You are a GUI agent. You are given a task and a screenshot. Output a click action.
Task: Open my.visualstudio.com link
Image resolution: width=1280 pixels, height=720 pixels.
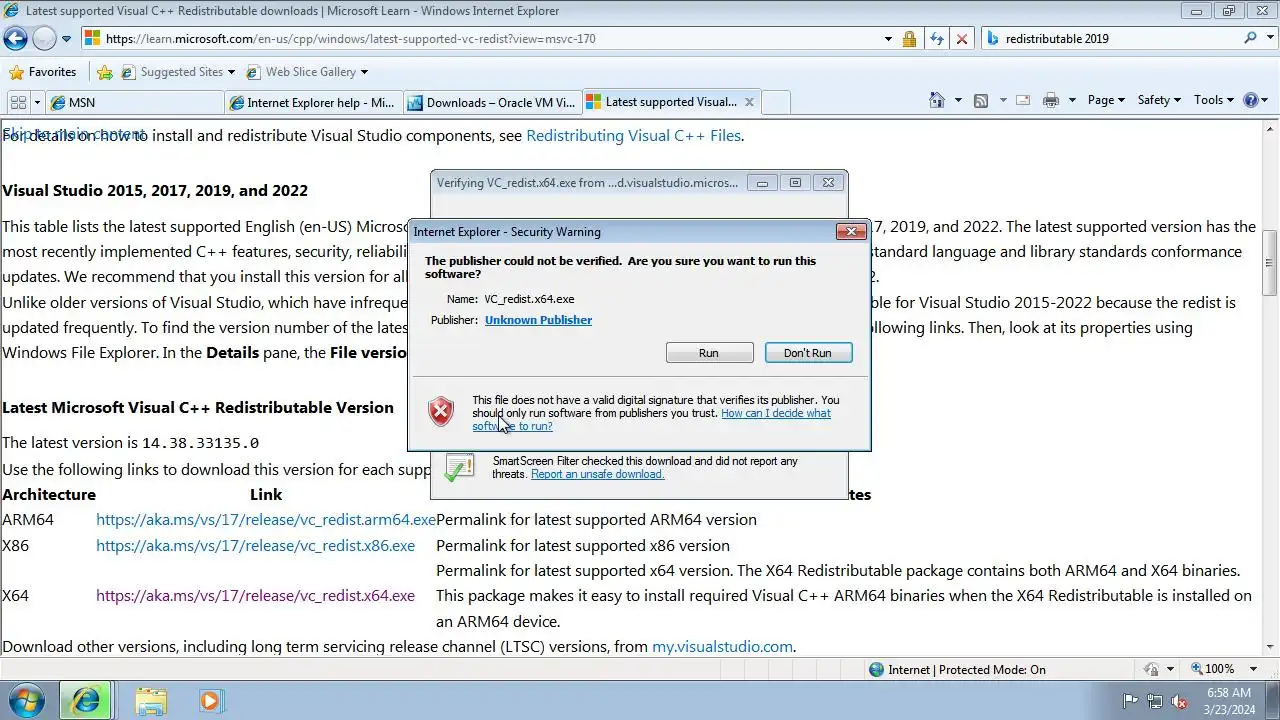pyautogui.click(x=723, y=647)
